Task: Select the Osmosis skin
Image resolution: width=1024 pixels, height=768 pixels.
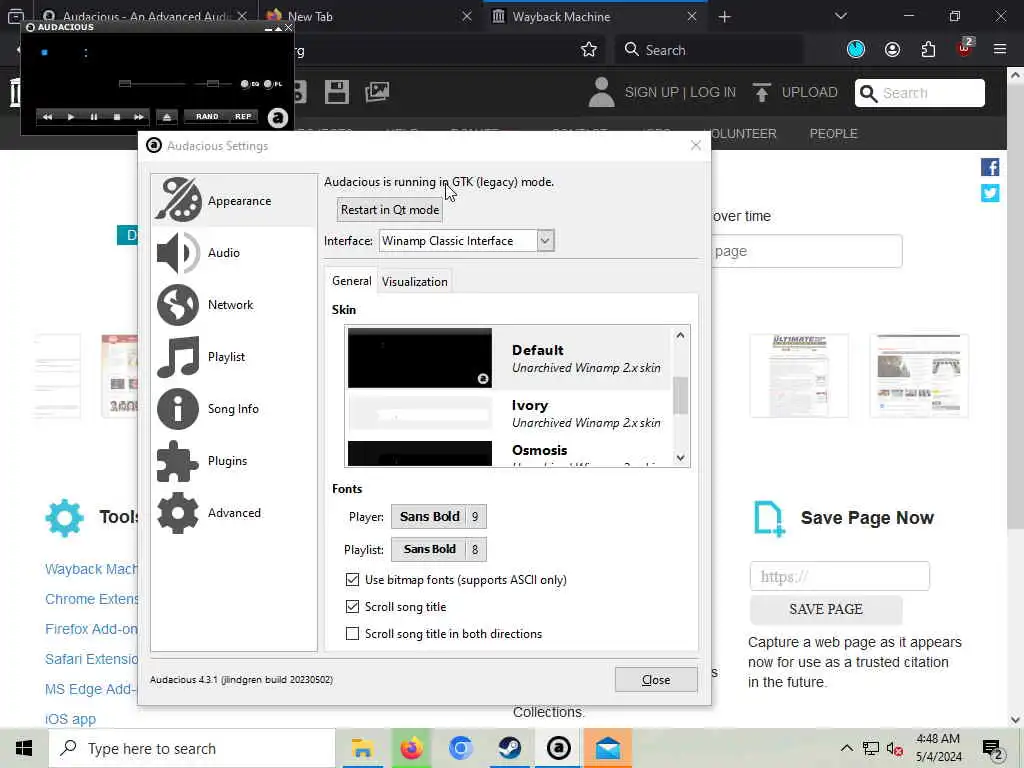Action: pos(509,452)
